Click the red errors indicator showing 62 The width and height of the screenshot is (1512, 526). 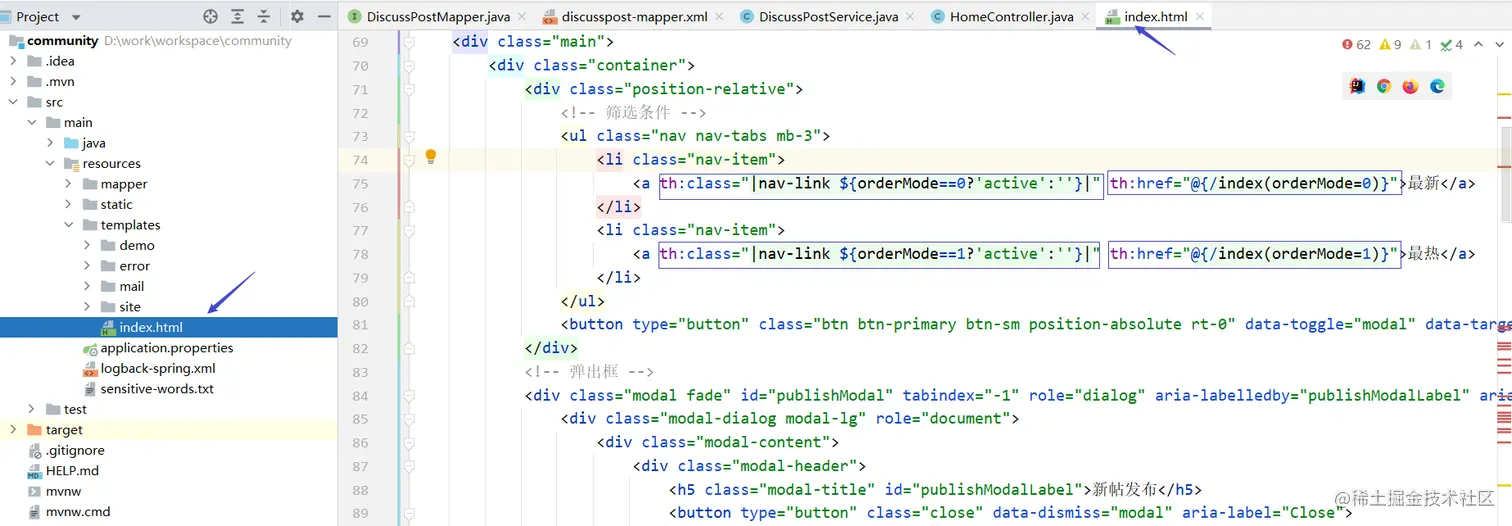pos(1356,44)
